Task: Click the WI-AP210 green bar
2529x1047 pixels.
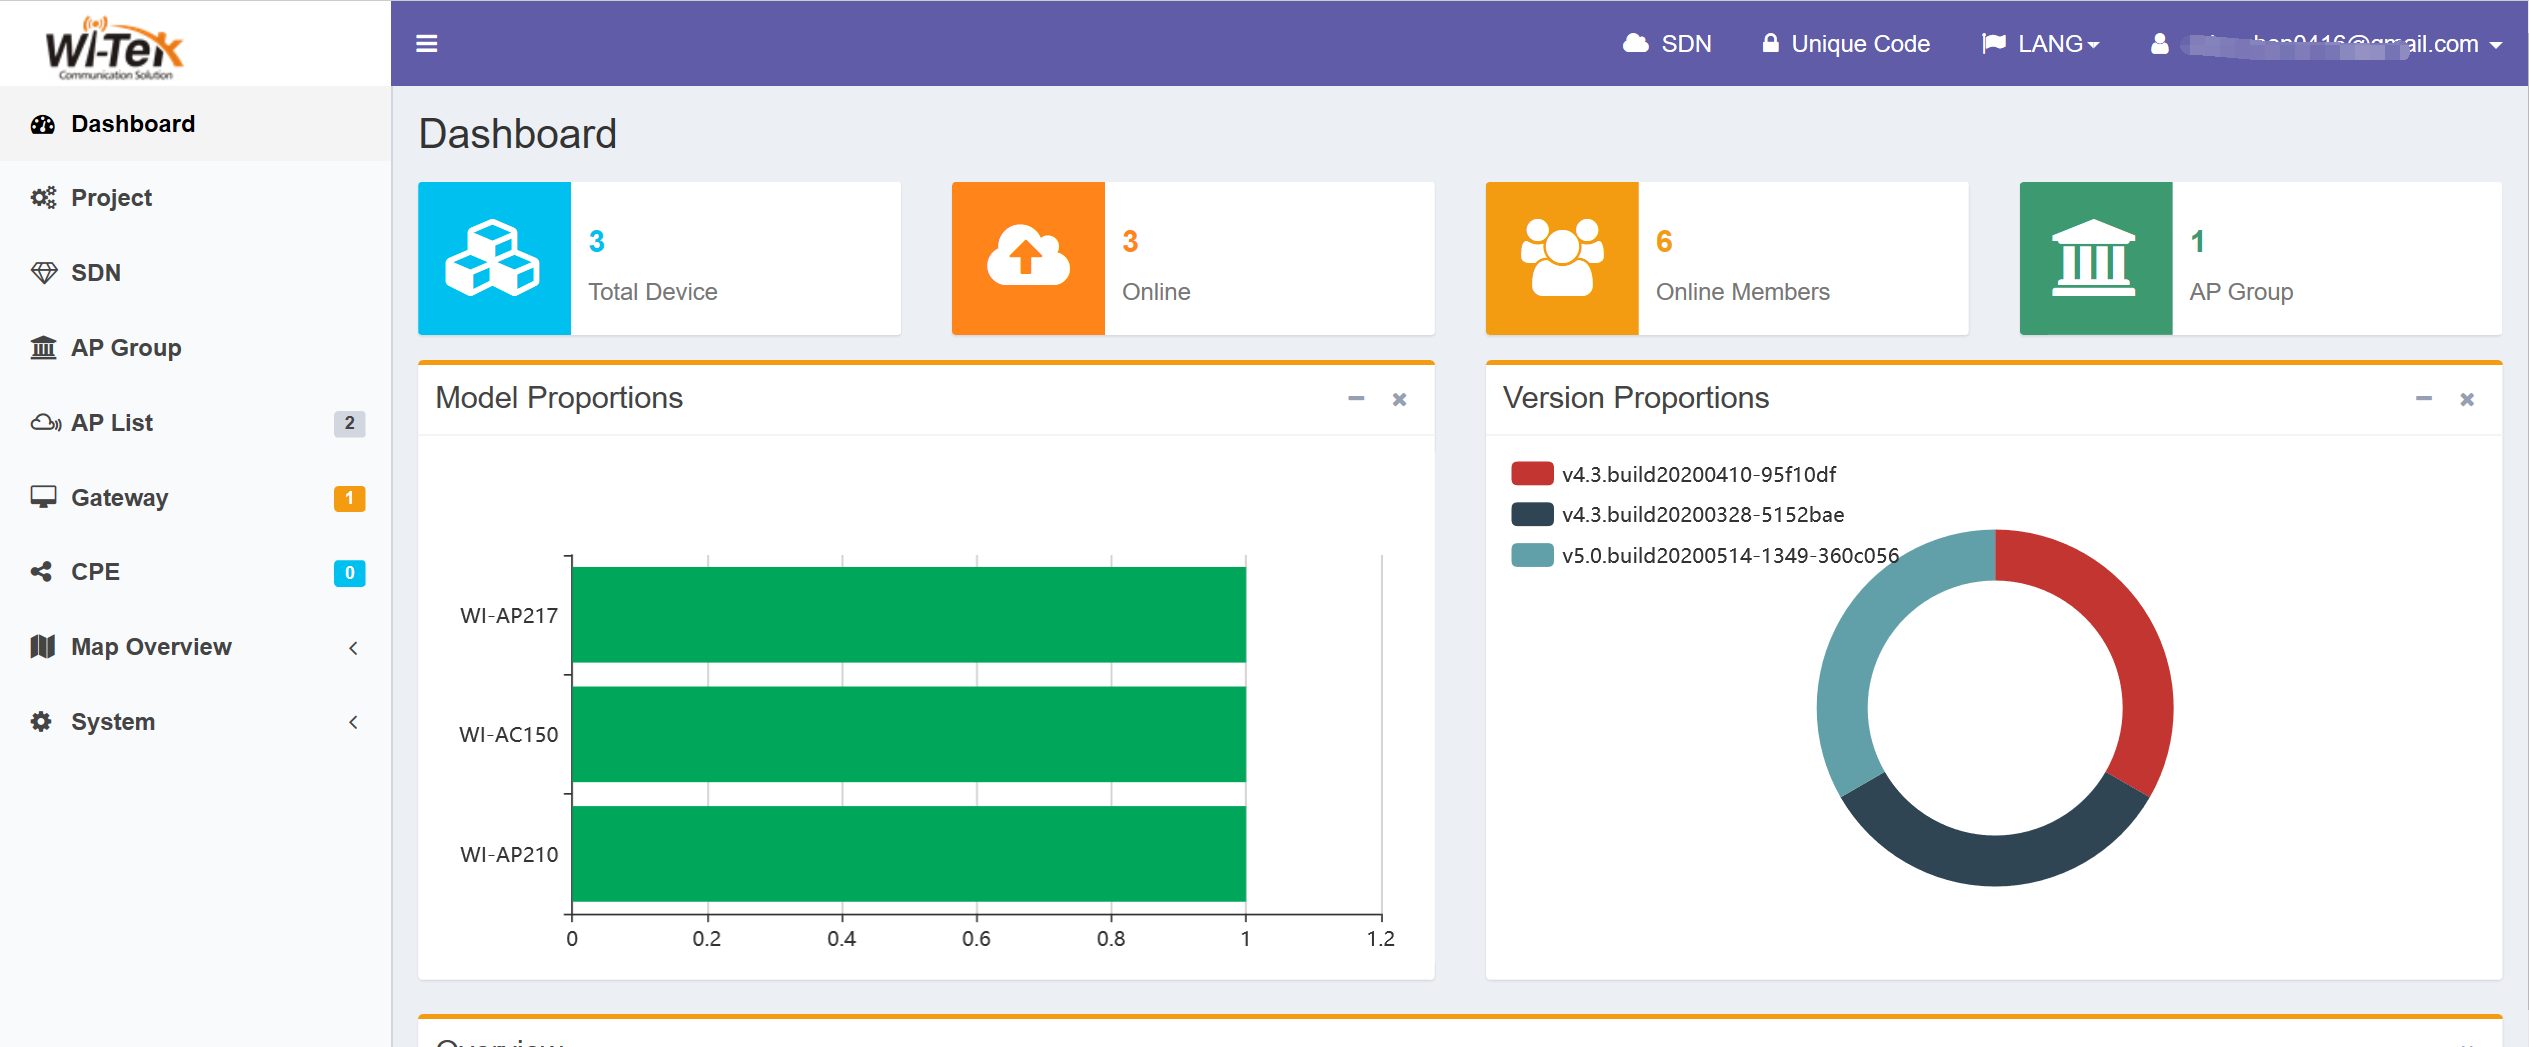Action: pos(908,854)
